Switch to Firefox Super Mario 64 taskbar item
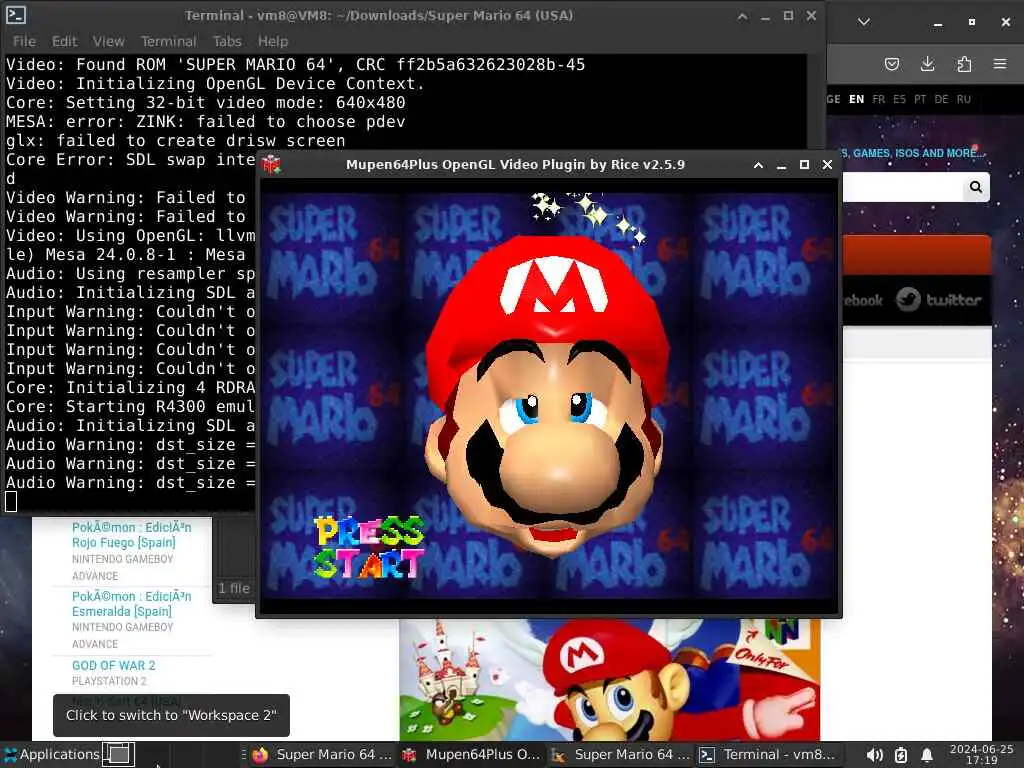1024x768 pixels. coord(323,755)
